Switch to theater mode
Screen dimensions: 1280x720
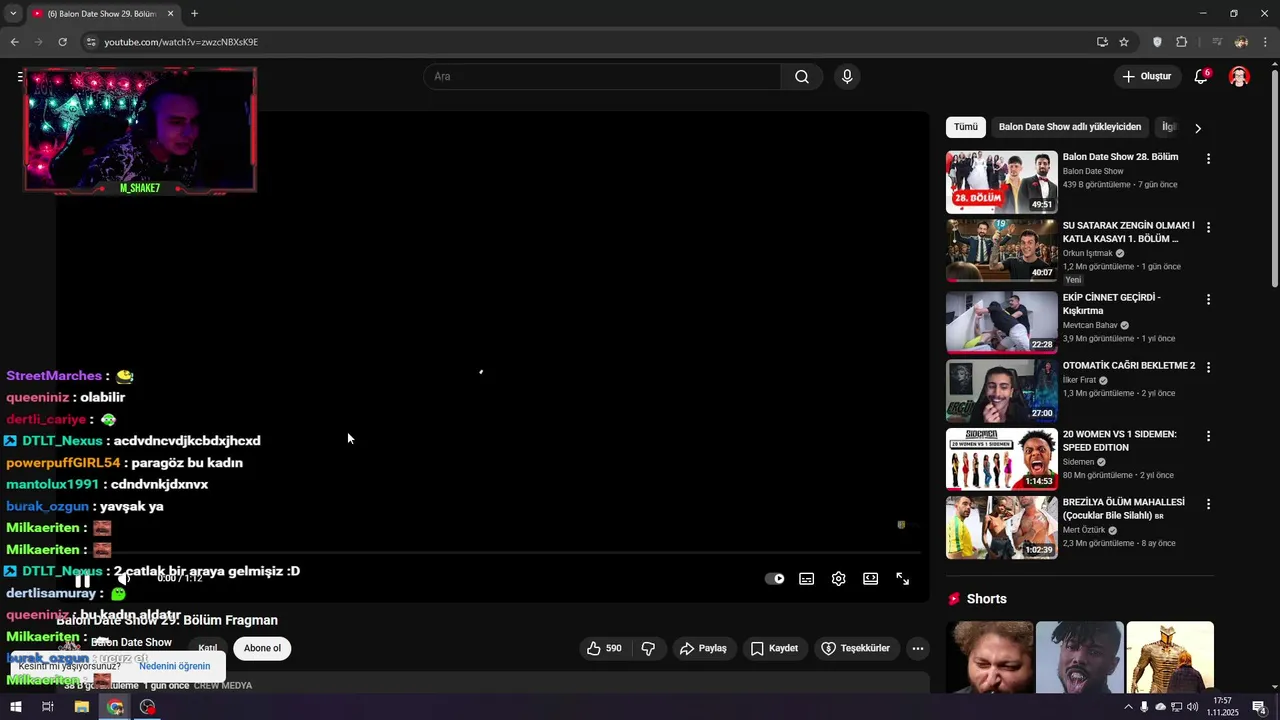click(x=871, y=579)
